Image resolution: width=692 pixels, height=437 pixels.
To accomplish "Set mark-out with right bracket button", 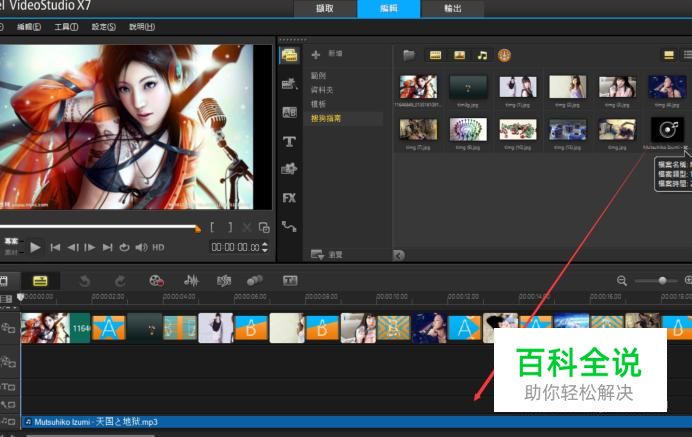I will click(x=230, y=227).
